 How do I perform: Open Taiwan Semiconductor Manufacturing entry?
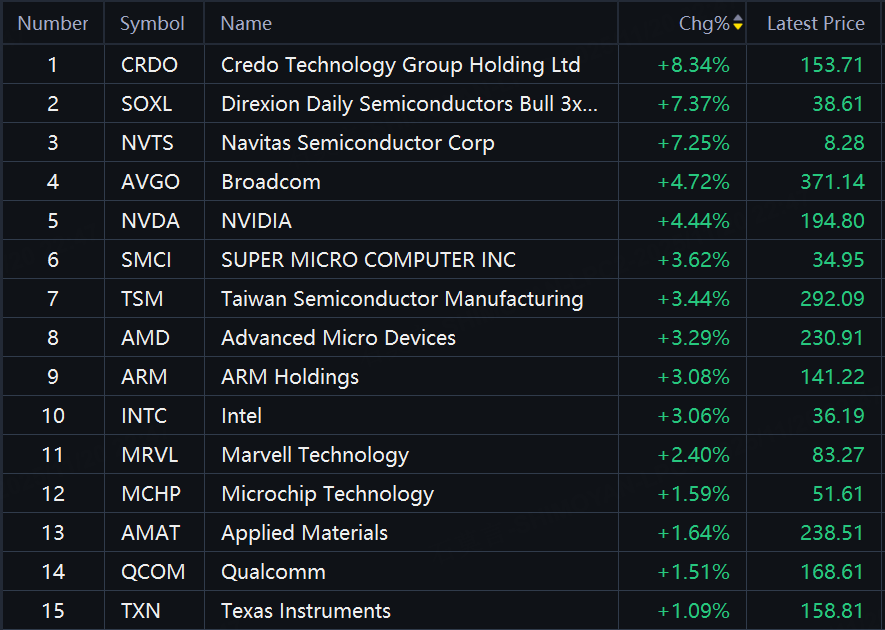[402, 299]
